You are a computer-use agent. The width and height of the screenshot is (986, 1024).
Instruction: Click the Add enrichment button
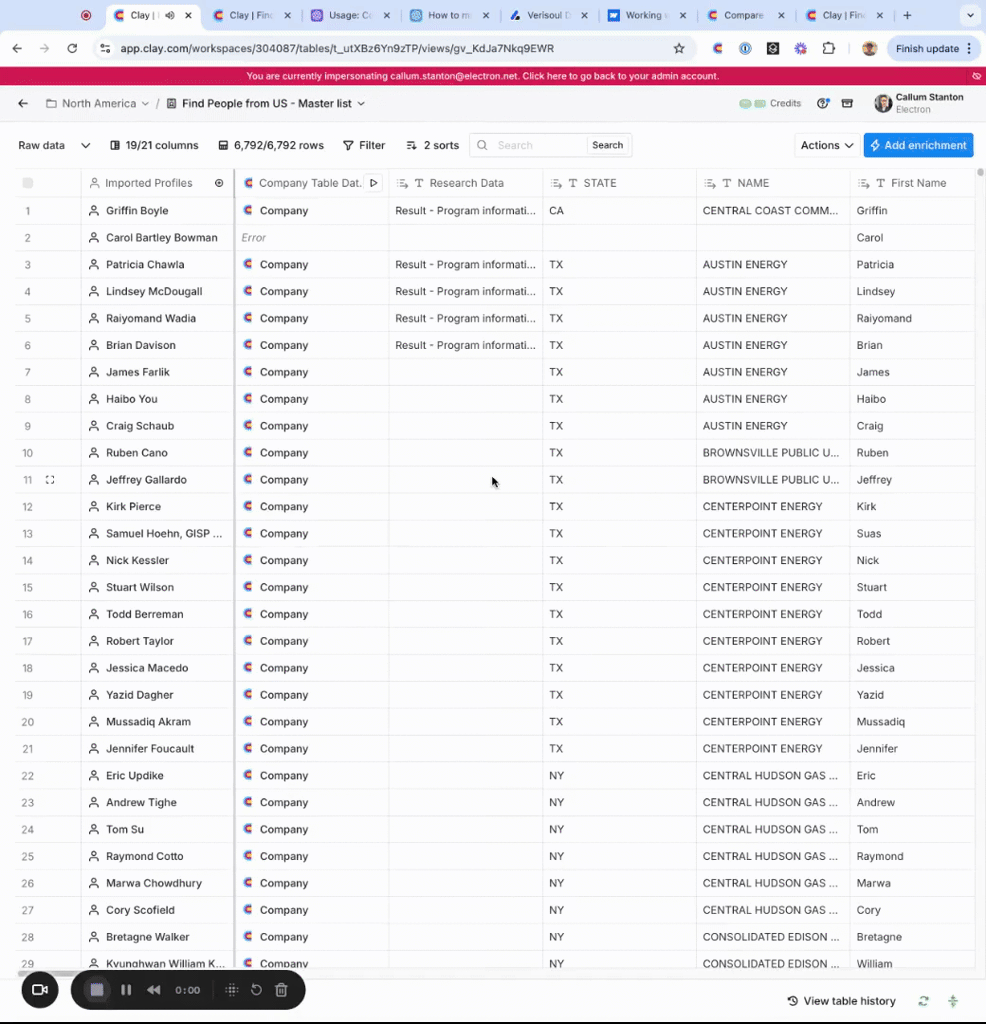coord(918,145)
